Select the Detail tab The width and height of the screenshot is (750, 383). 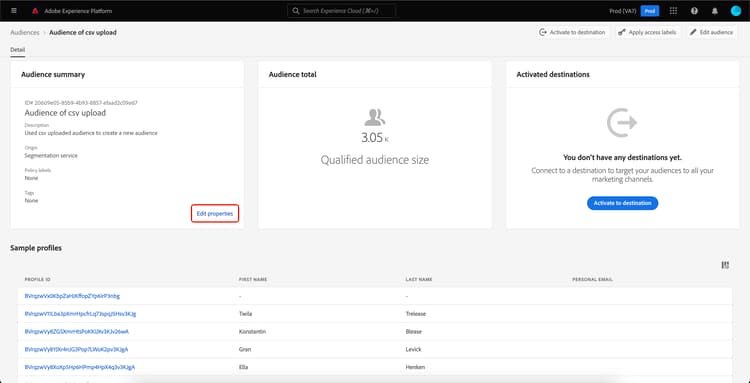tap(18, 50)
